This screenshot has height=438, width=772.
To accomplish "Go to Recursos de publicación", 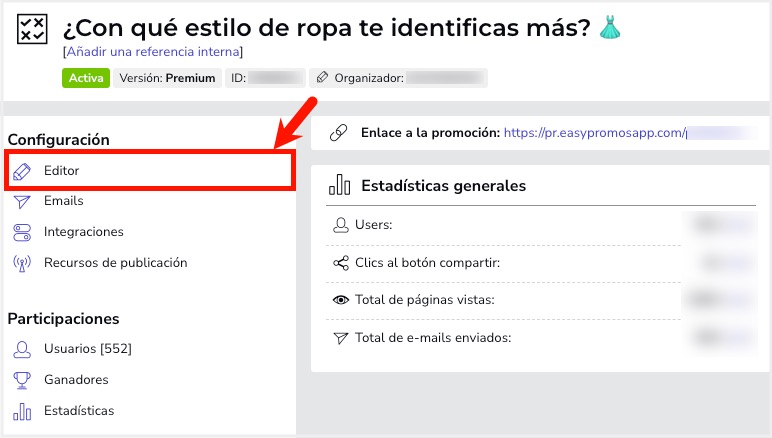I will [x=116, y=263].
